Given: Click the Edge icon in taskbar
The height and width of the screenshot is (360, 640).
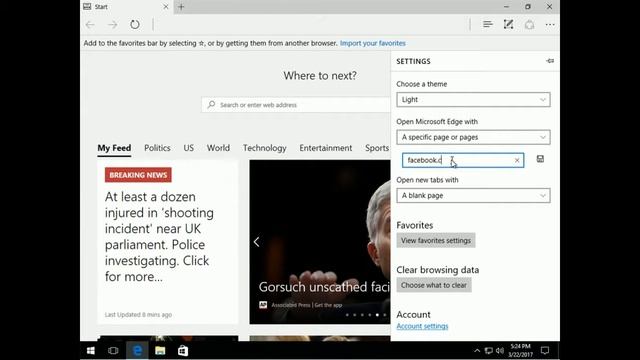Looking at the screenshot, I should [x=137, y=351].
